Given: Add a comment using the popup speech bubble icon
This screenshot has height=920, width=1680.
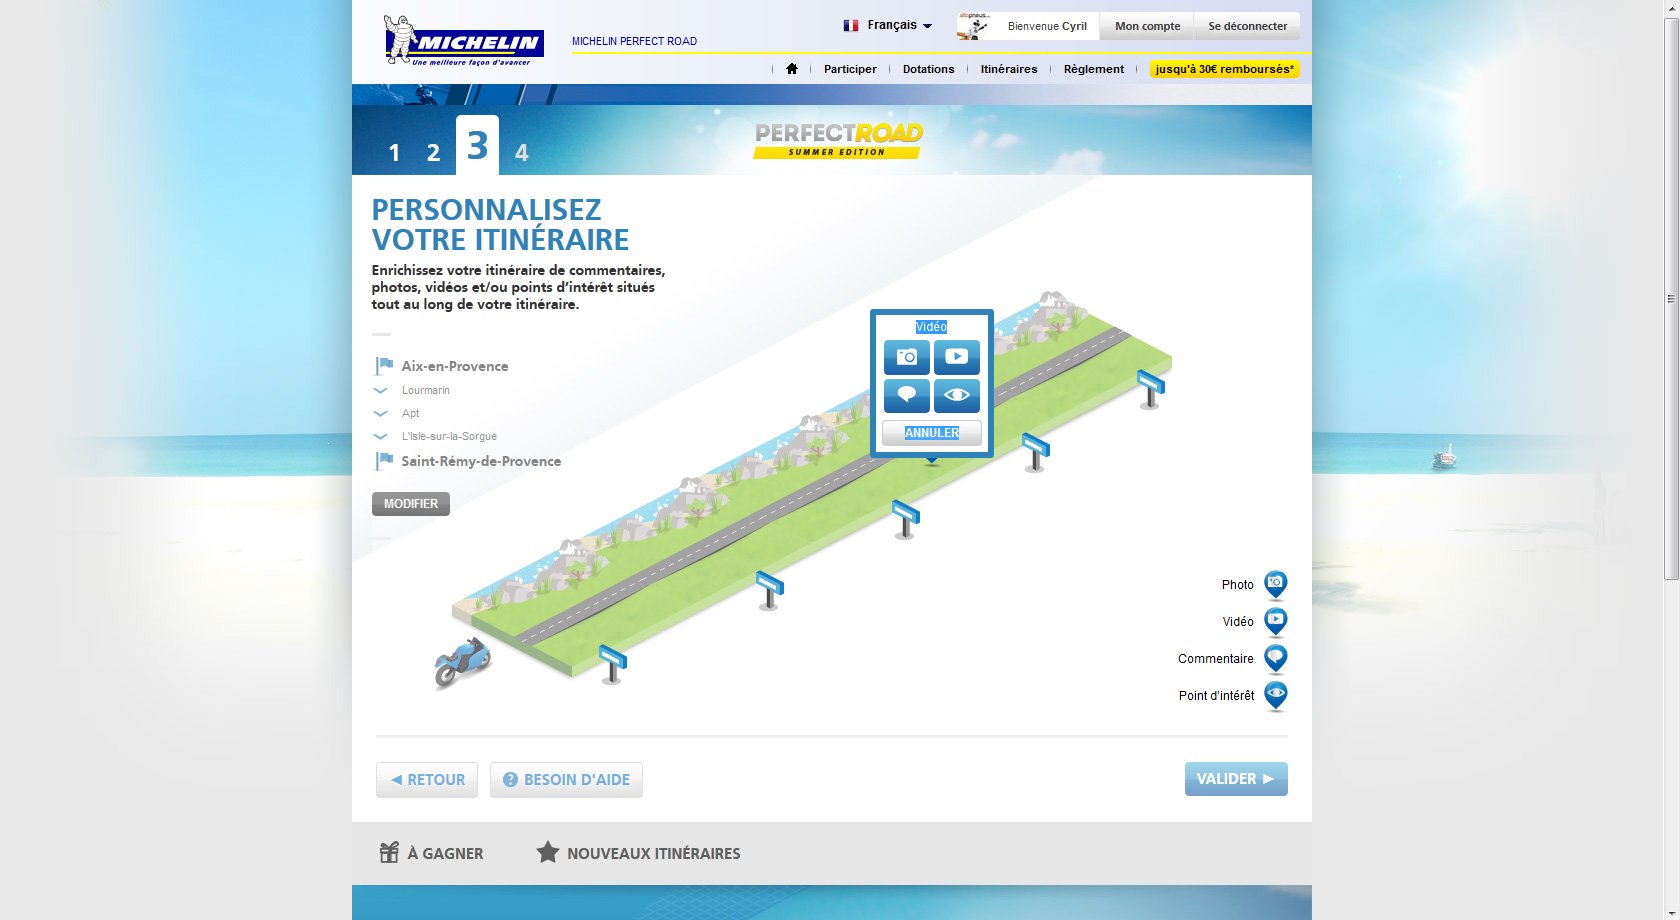Looking at the screenshot, I should (907, 395).
